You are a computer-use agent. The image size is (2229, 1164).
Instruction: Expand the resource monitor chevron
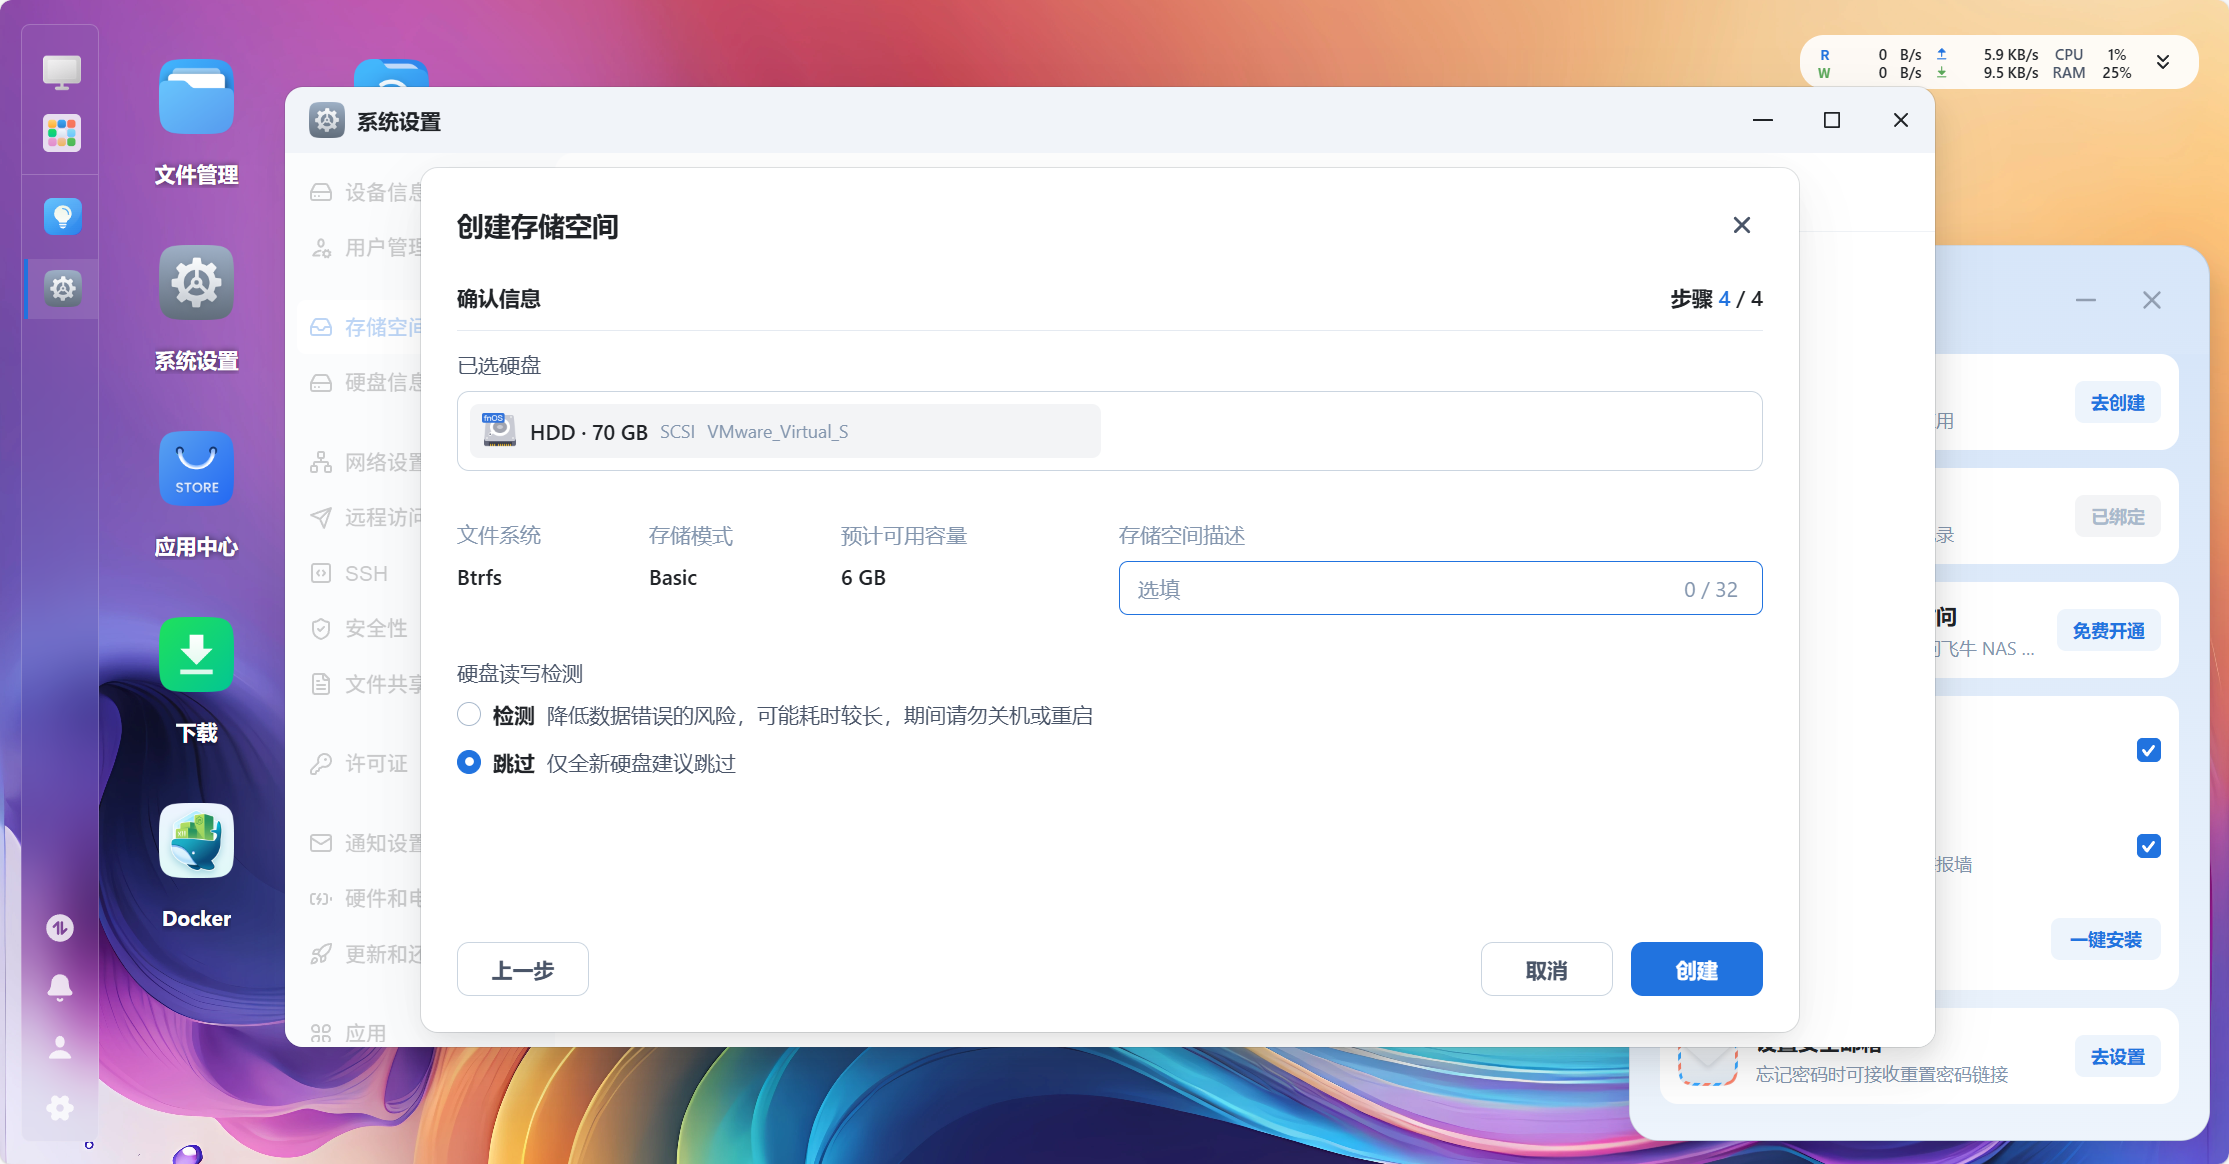pos(2163,63)
